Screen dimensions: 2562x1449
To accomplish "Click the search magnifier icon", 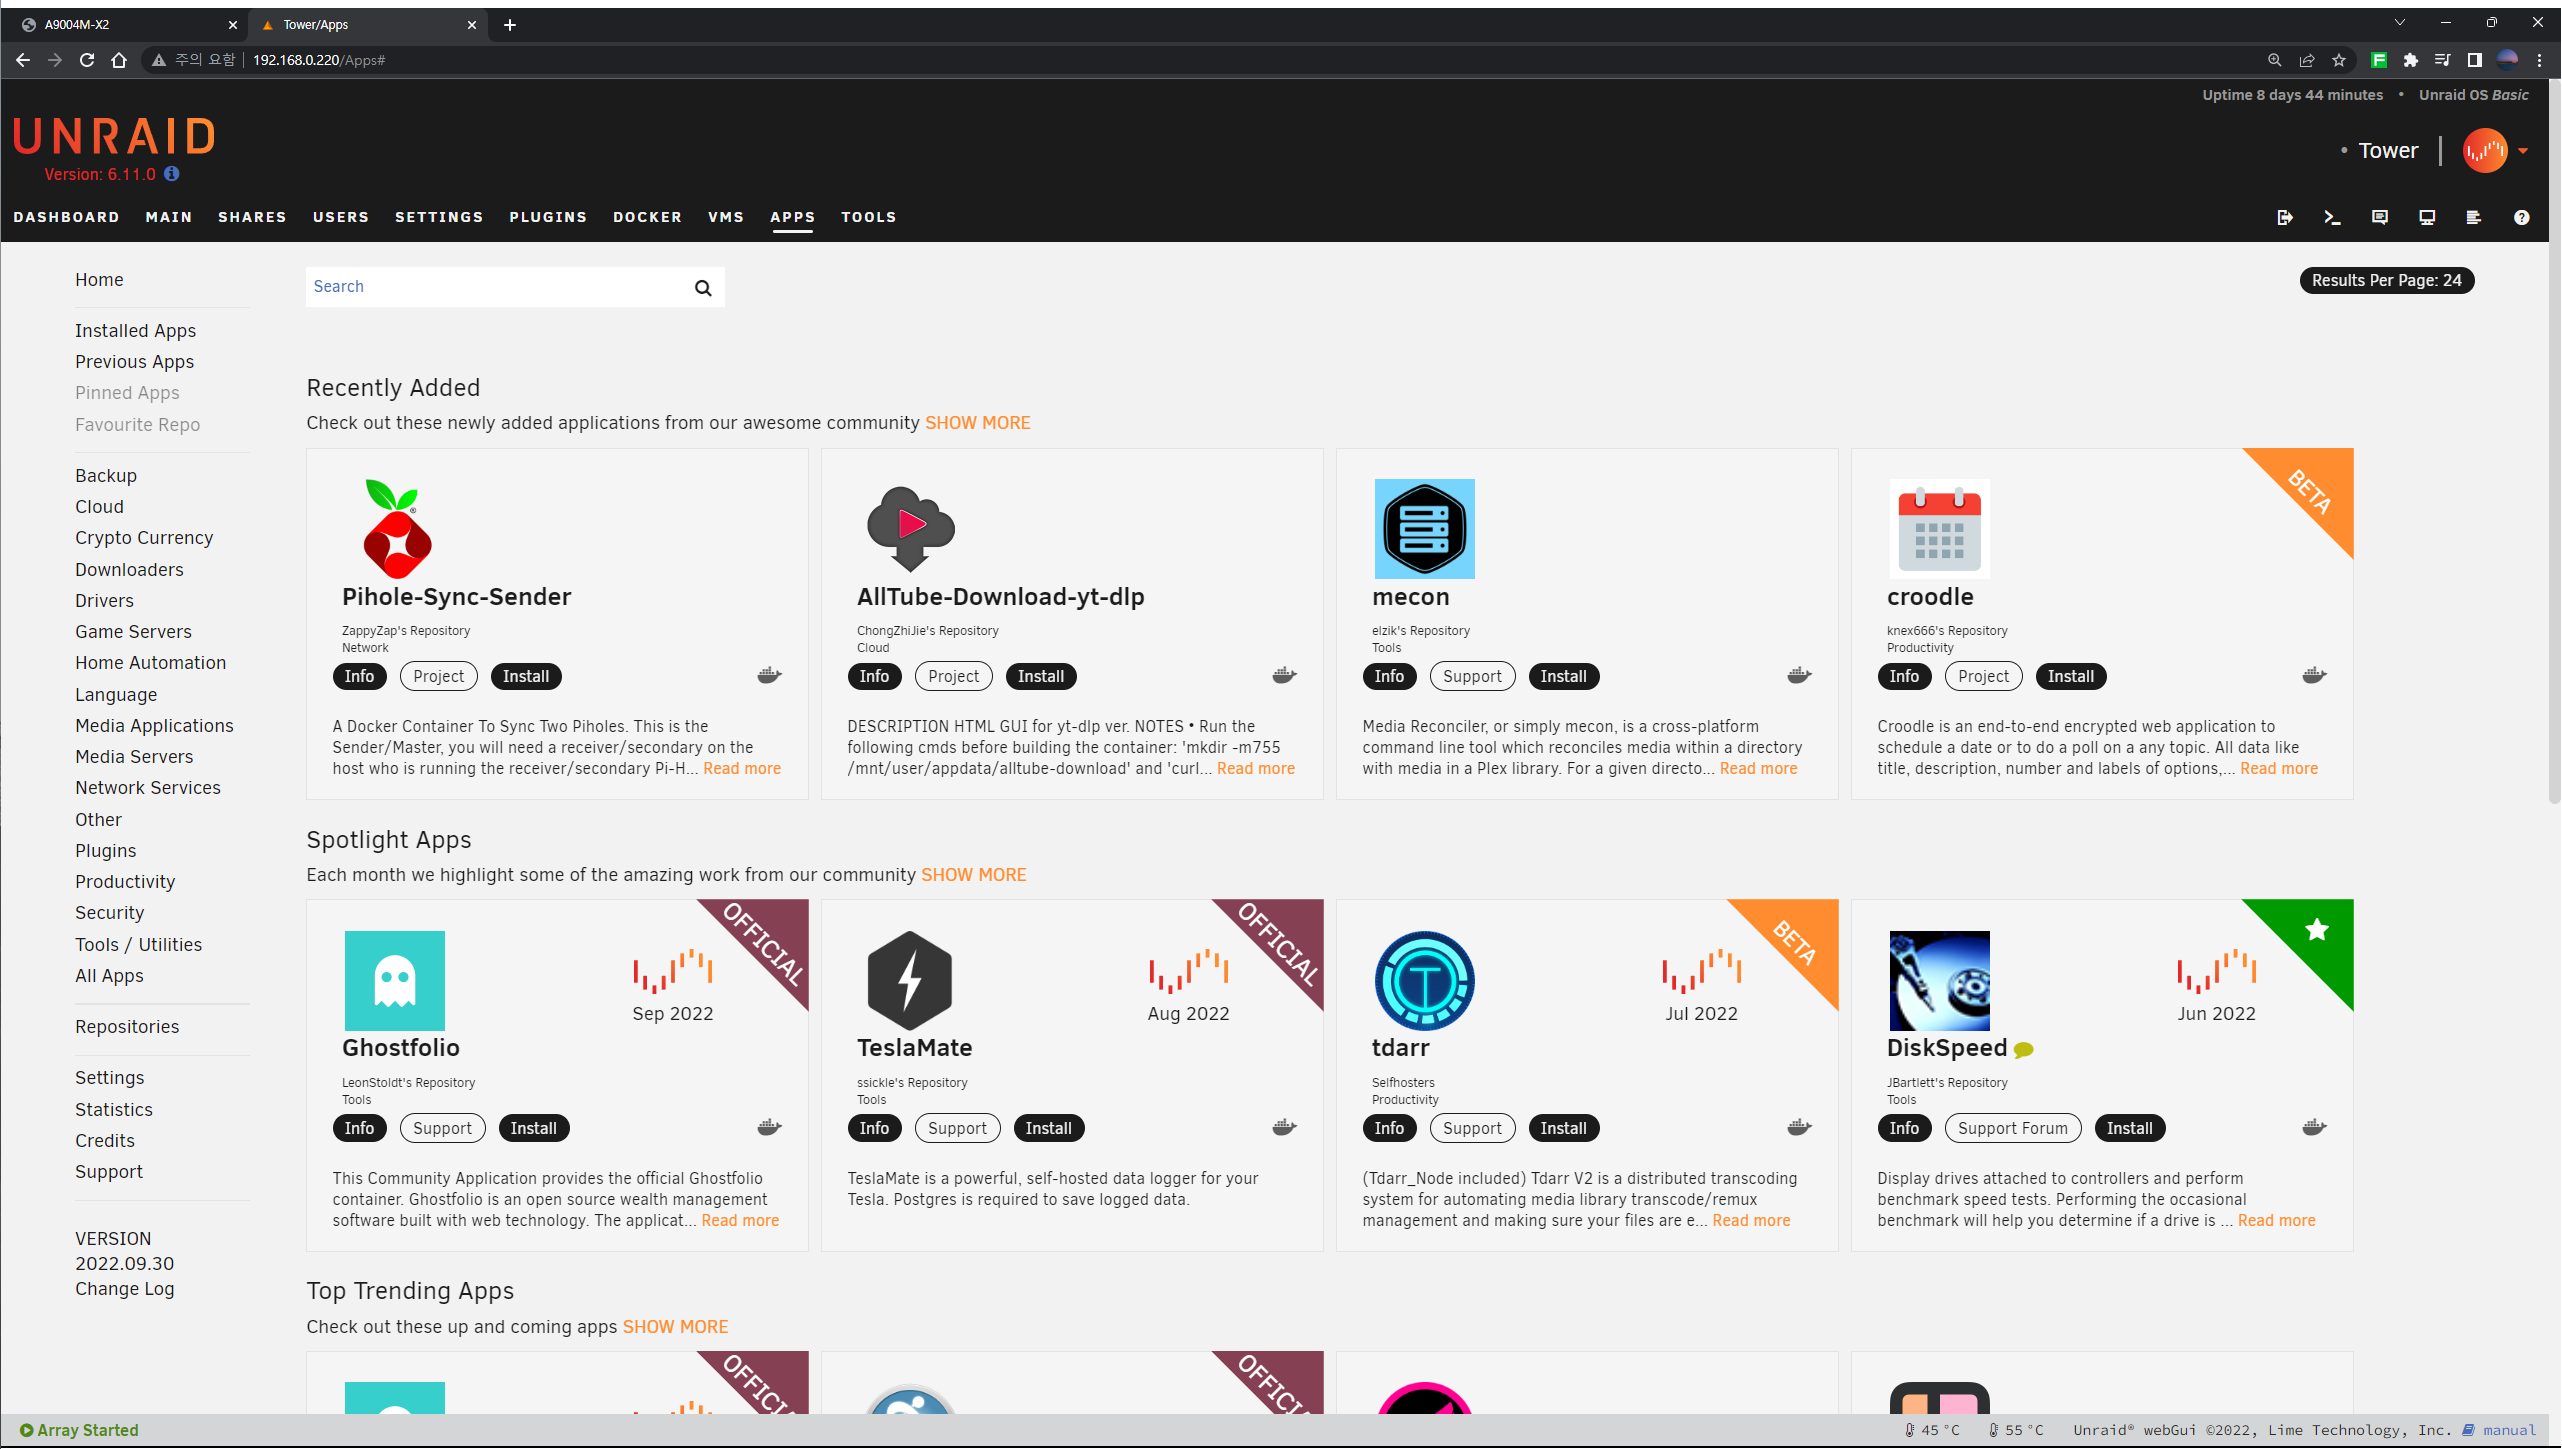I will [703, 288].
